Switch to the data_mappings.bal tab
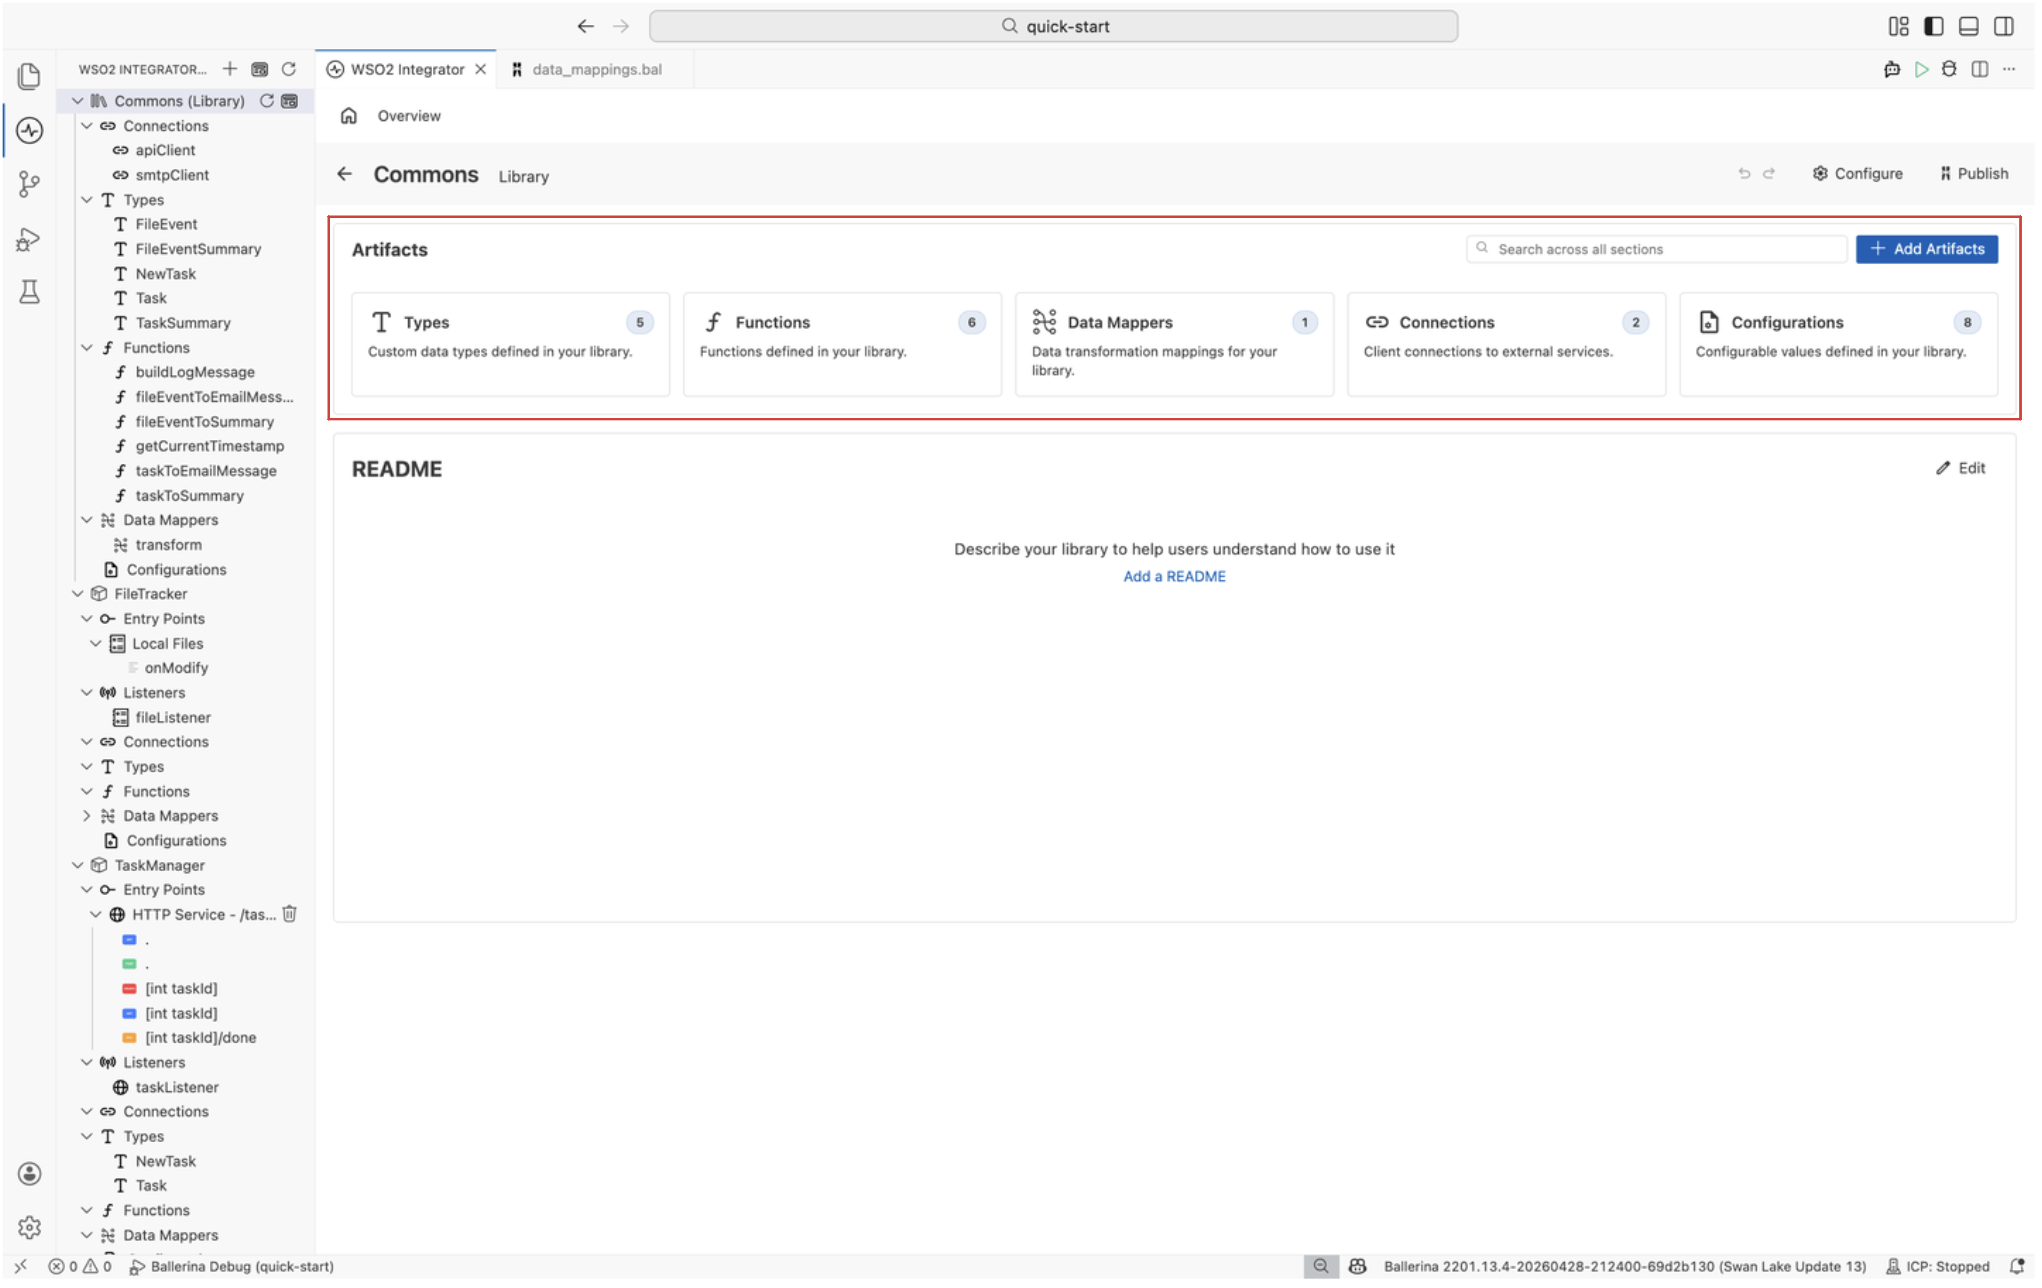Viewport: 2042px width, 1288px height. click(595, 69)
